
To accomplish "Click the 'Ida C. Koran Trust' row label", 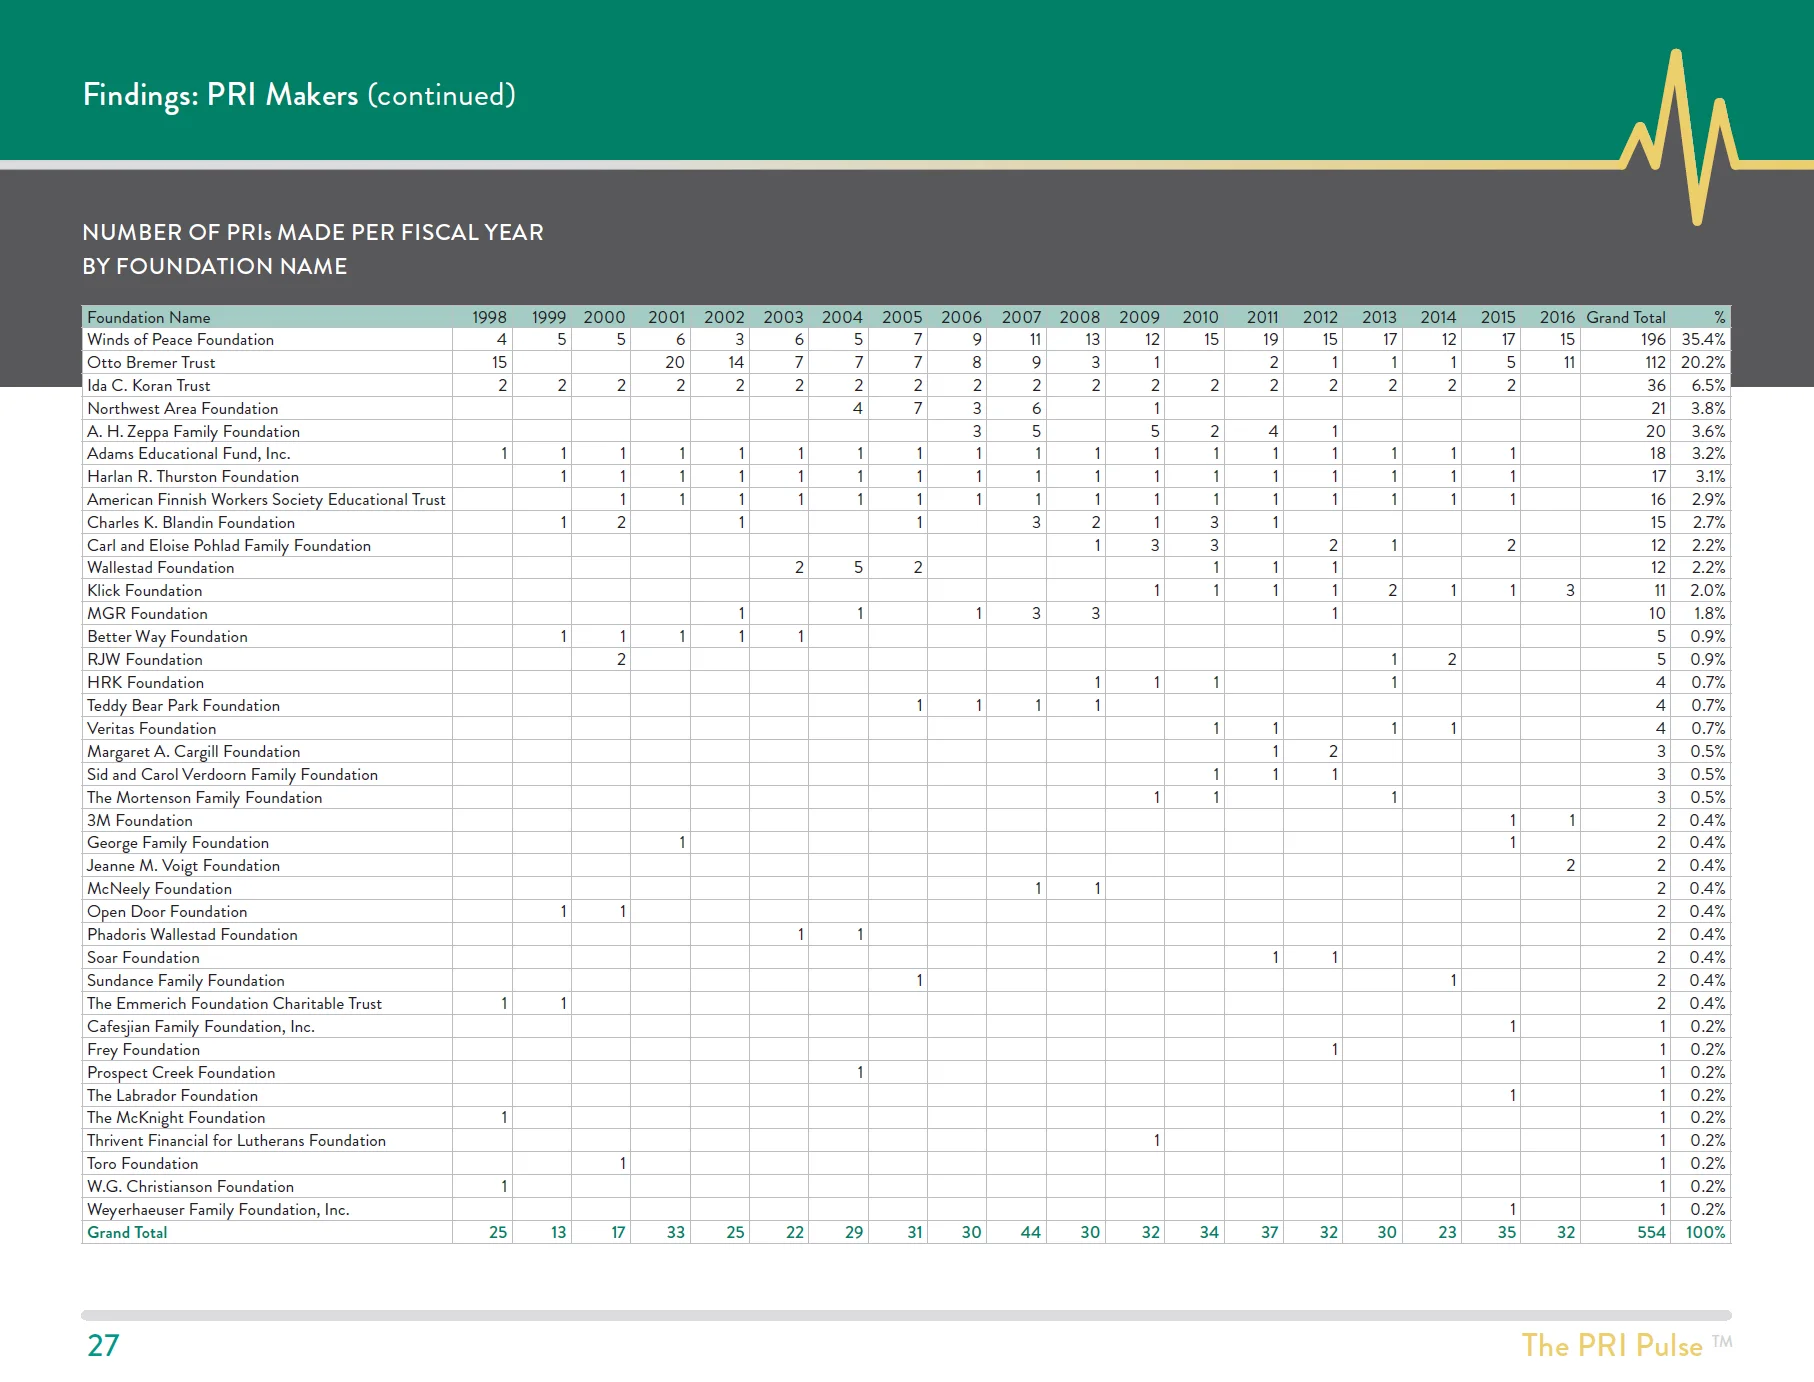I will (x=148, y=386).
